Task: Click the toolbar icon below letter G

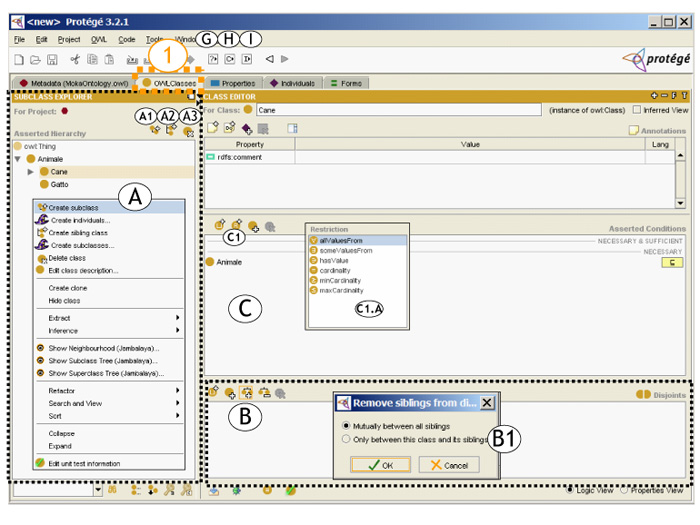Action: pyautogui.click(x=213, y=59)
